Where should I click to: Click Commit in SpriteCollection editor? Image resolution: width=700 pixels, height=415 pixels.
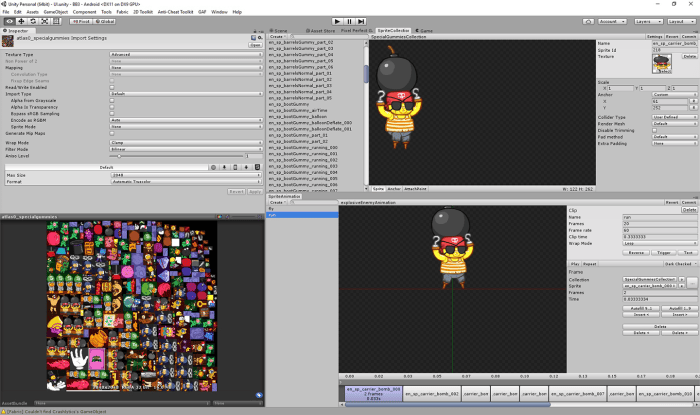689,37
